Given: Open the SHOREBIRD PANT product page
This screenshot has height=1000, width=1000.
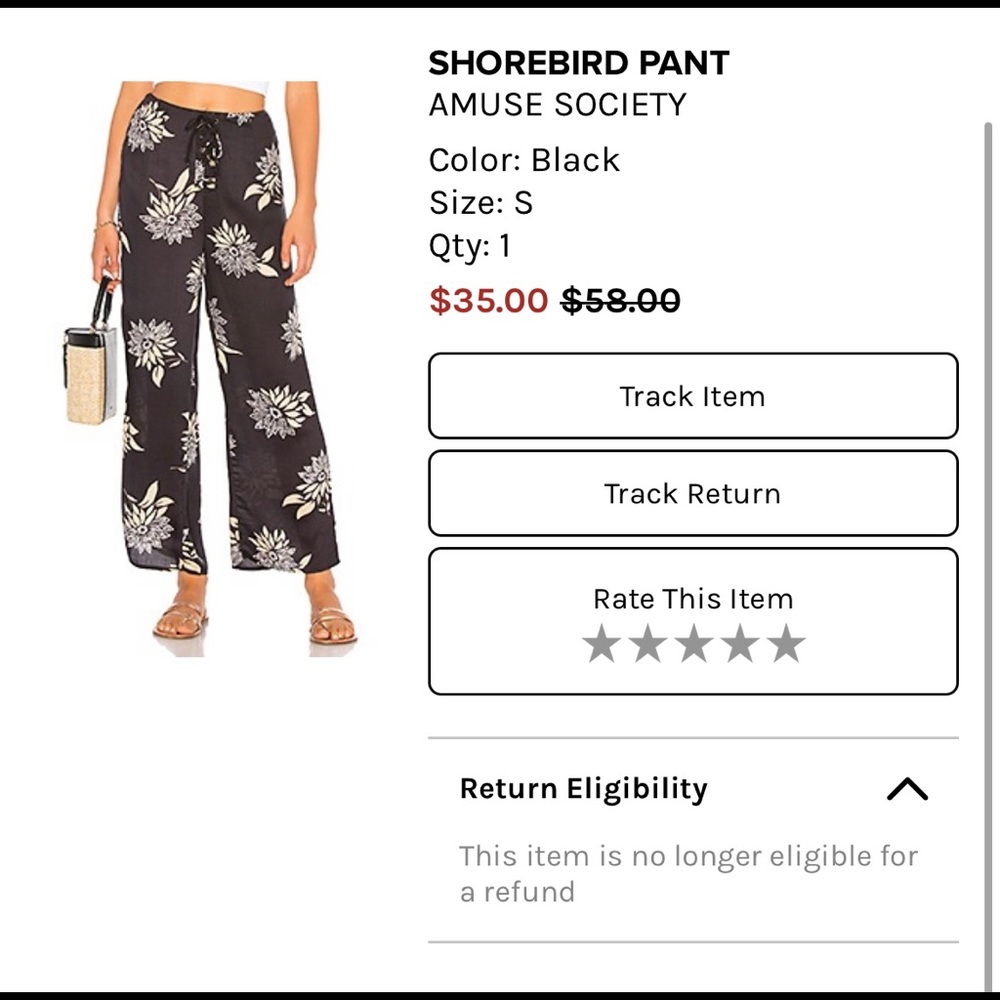Looking at the screenshot, I should pos(578,61).
